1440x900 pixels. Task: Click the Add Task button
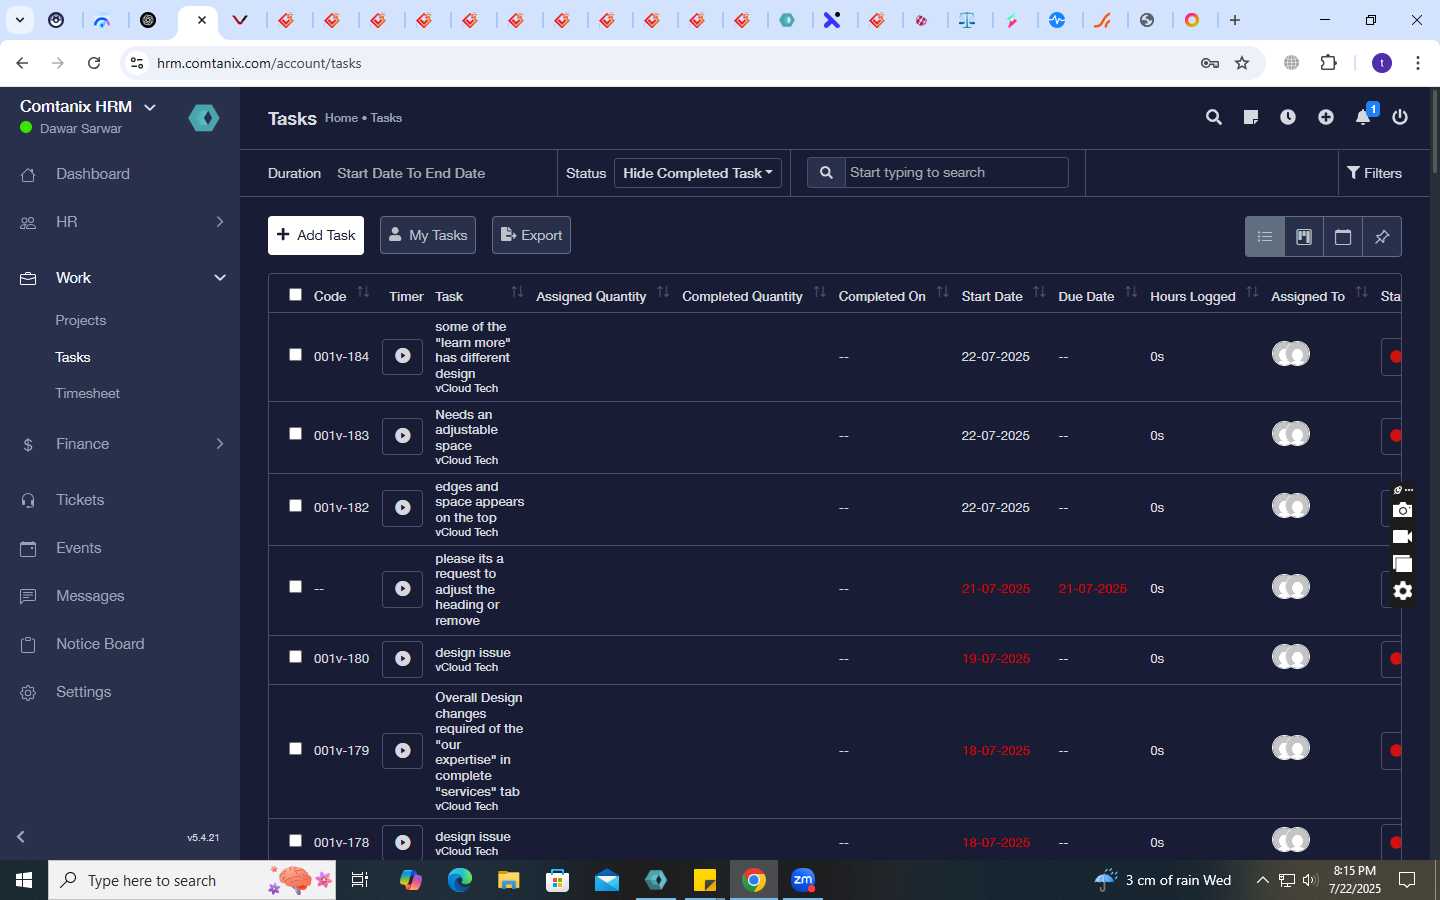(316, 236)
